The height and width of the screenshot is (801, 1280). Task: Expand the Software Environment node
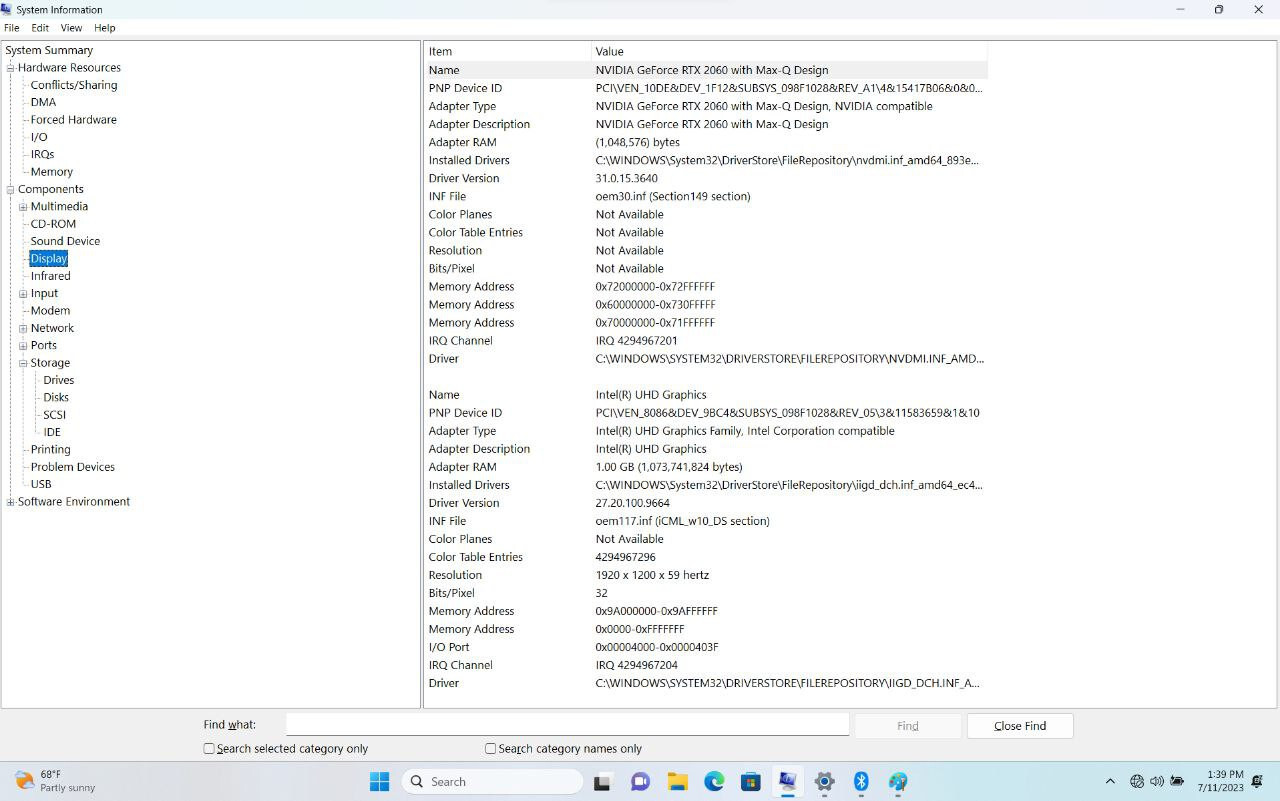coord(11,502)
